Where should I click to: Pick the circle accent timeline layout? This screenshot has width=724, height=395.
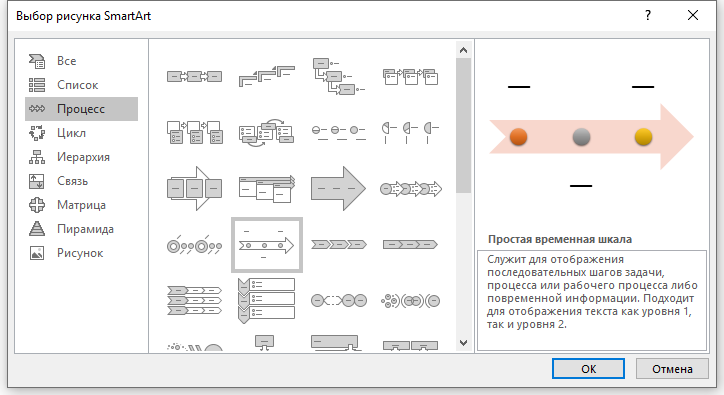(x=194, y=246)
